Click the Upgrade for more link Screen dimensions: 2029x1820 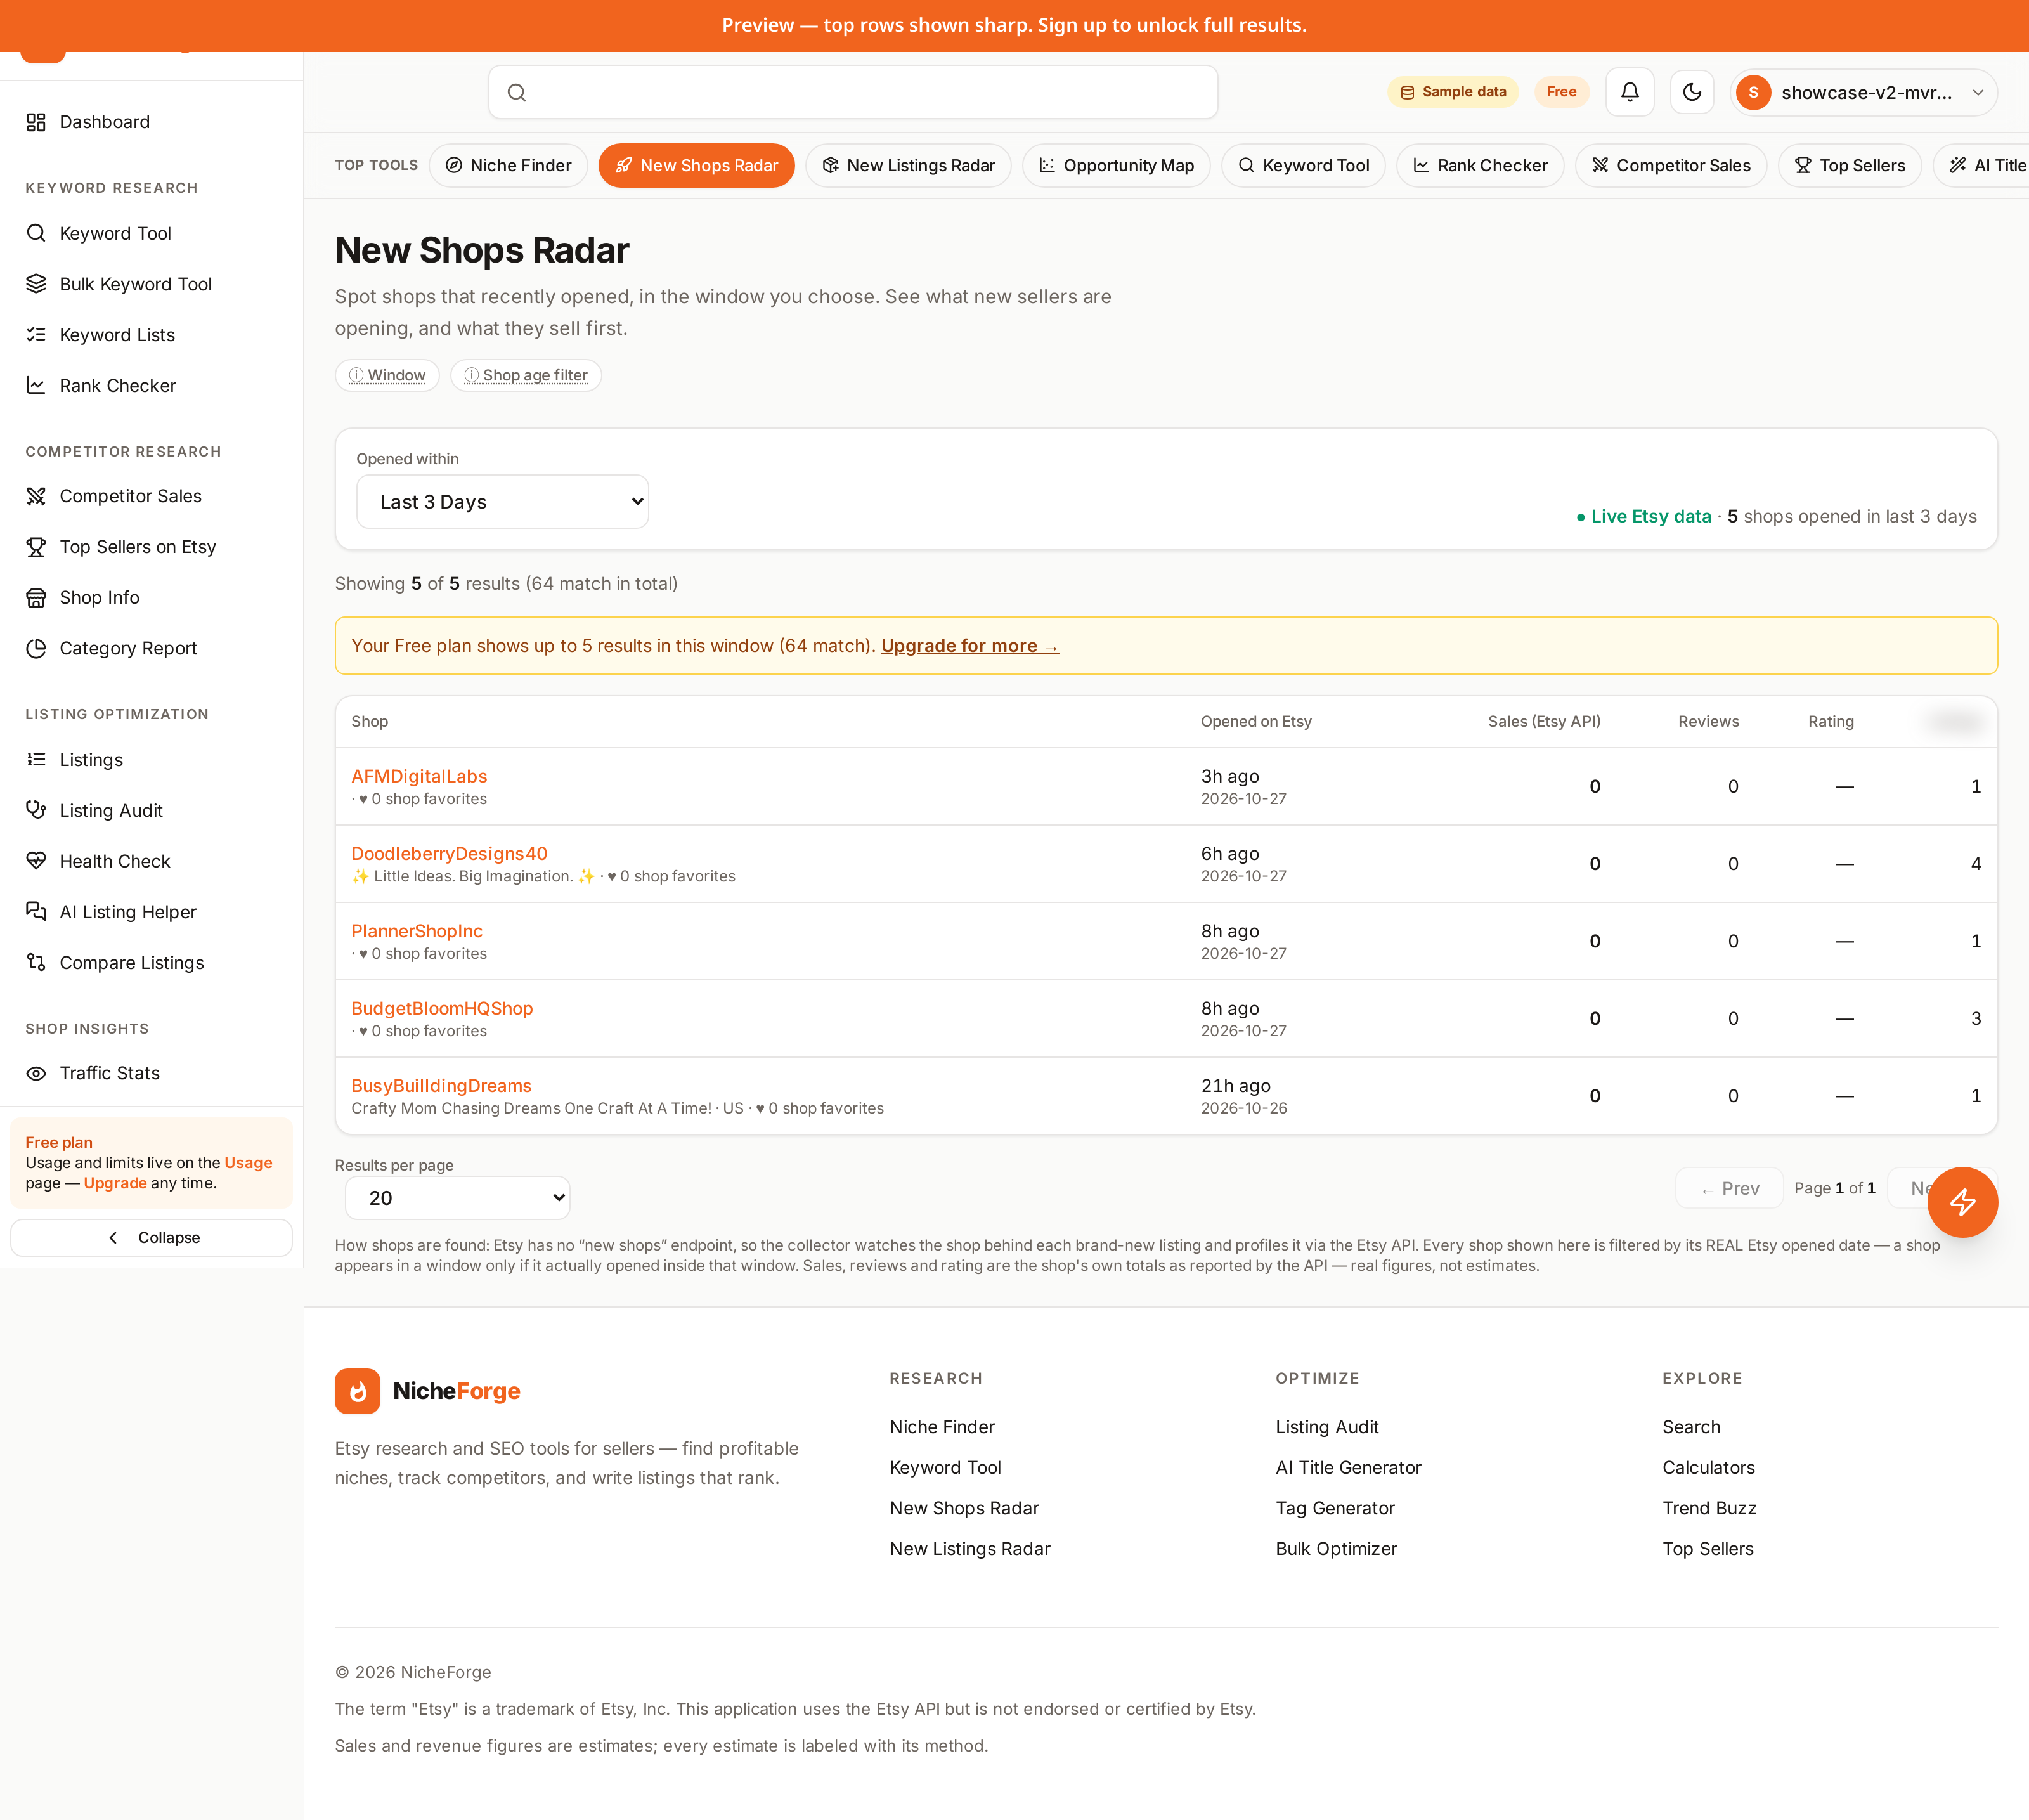click(x=969, y=646)
